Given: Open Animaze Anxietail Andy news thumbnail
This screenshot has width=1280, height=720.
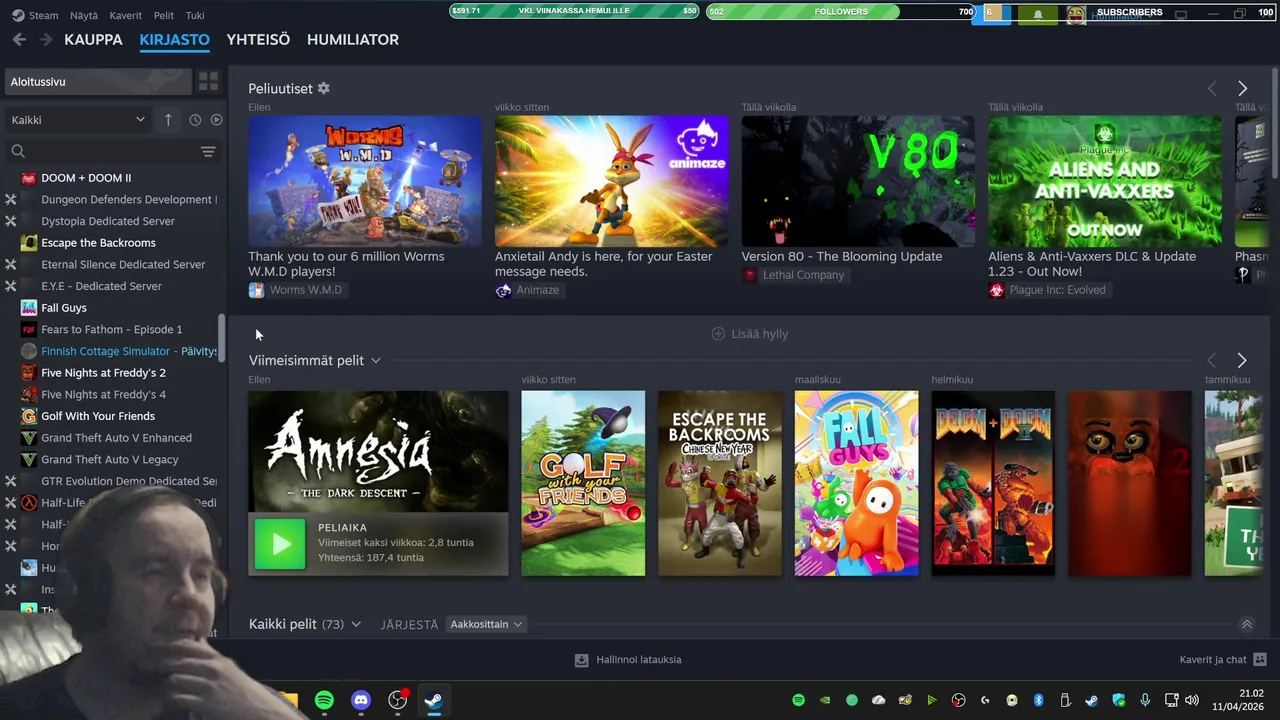Looking at the screenshot, I should click(x=612, y=181).
